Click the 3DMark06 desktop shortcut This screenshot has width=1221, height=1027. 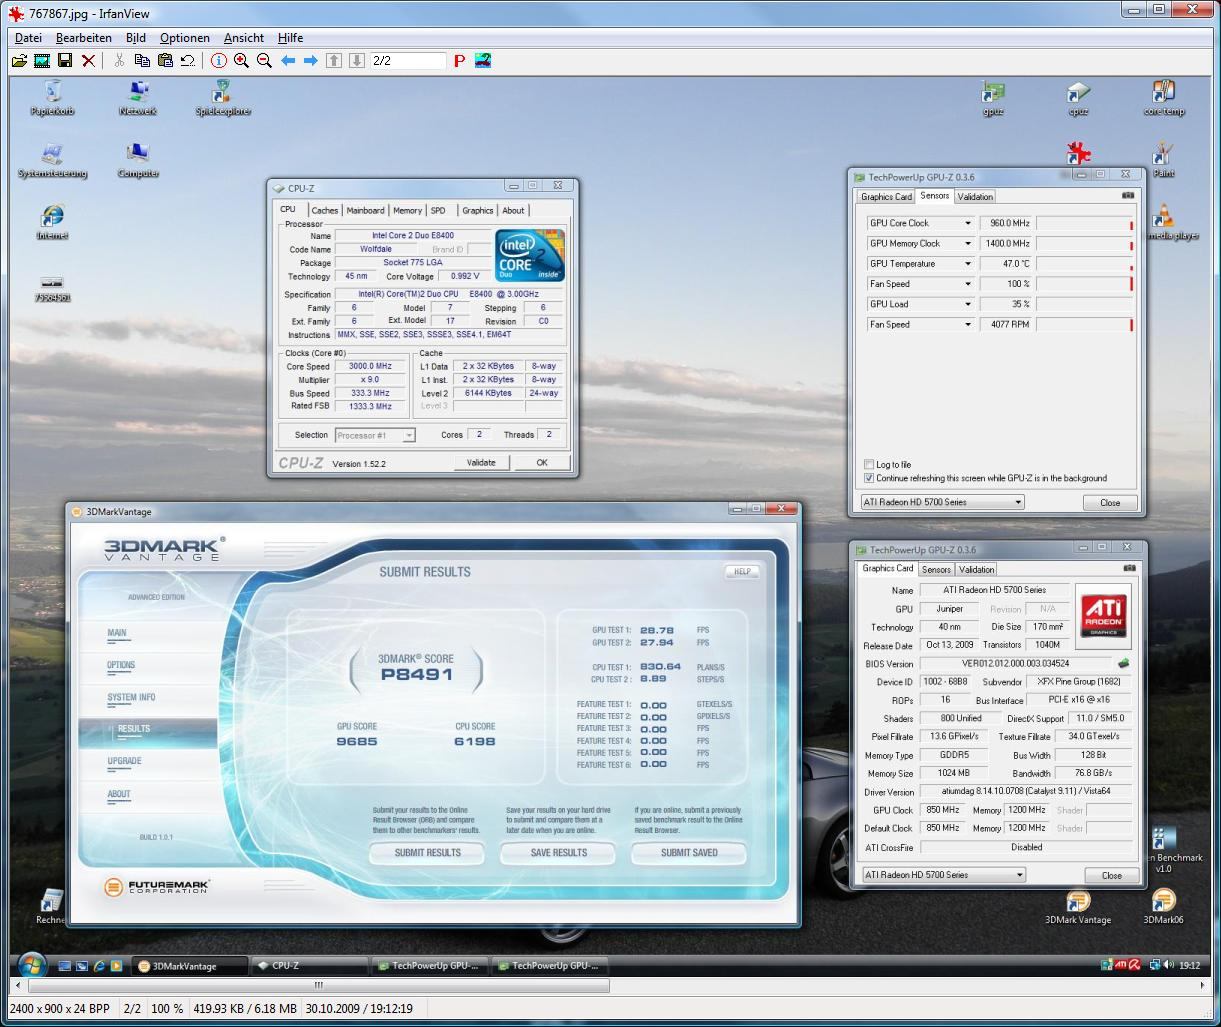(1163, 907)
